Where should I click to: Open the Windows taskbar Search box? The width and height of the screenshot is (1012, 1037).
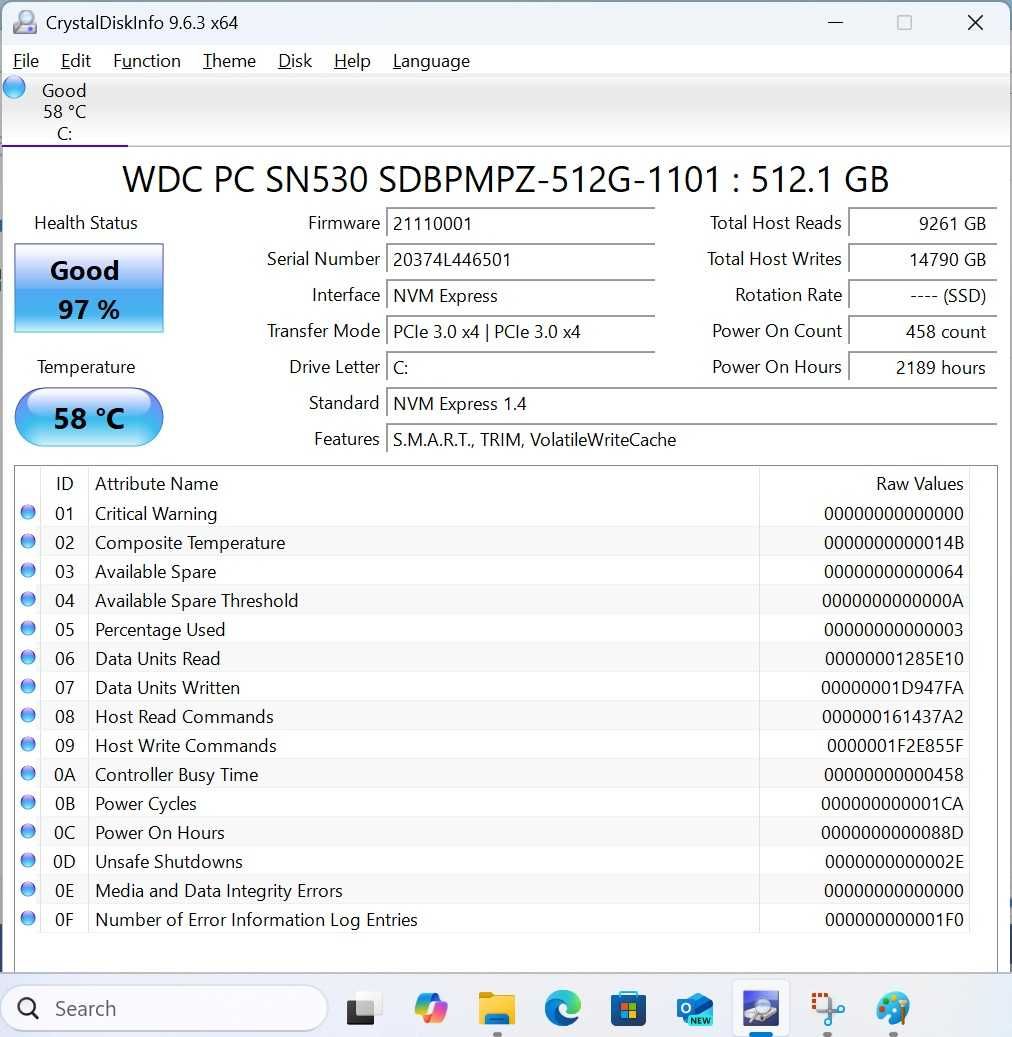point(164,1009)
